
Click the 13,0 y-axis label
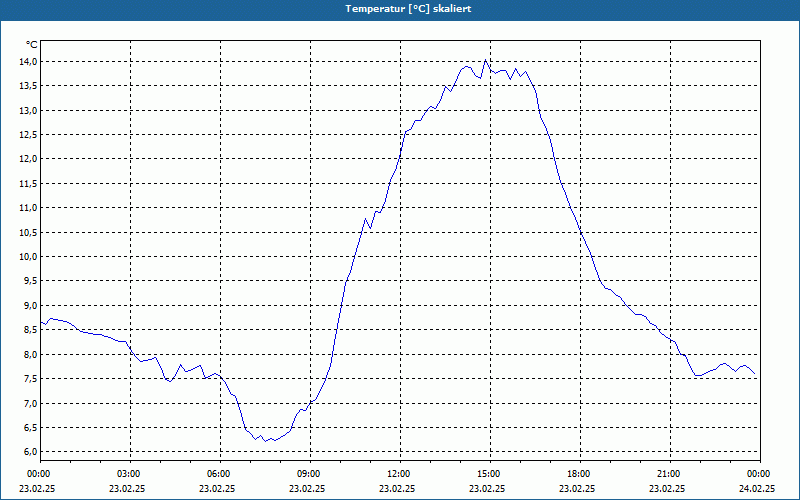tap(29, 110)
